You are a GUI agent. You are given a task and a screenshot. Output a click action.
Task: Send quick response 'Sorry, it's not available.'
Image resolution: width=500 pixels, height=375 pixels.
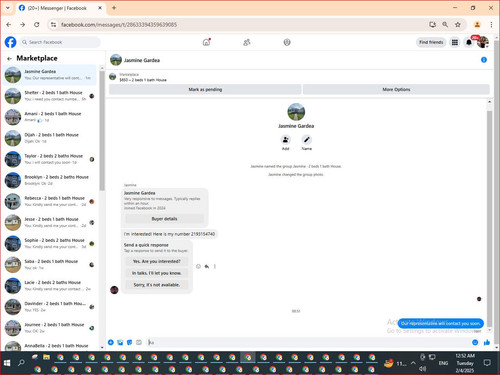157,285
